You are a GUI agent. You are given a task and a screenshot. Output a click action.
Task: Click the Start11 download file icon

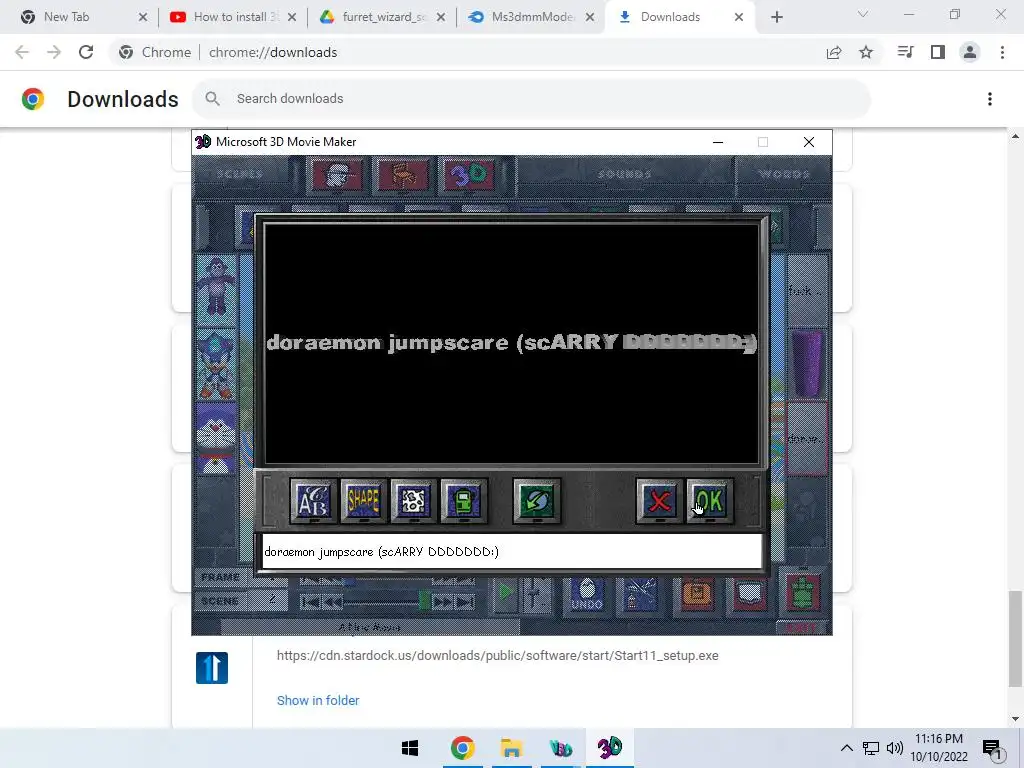[x=212, y=668]
